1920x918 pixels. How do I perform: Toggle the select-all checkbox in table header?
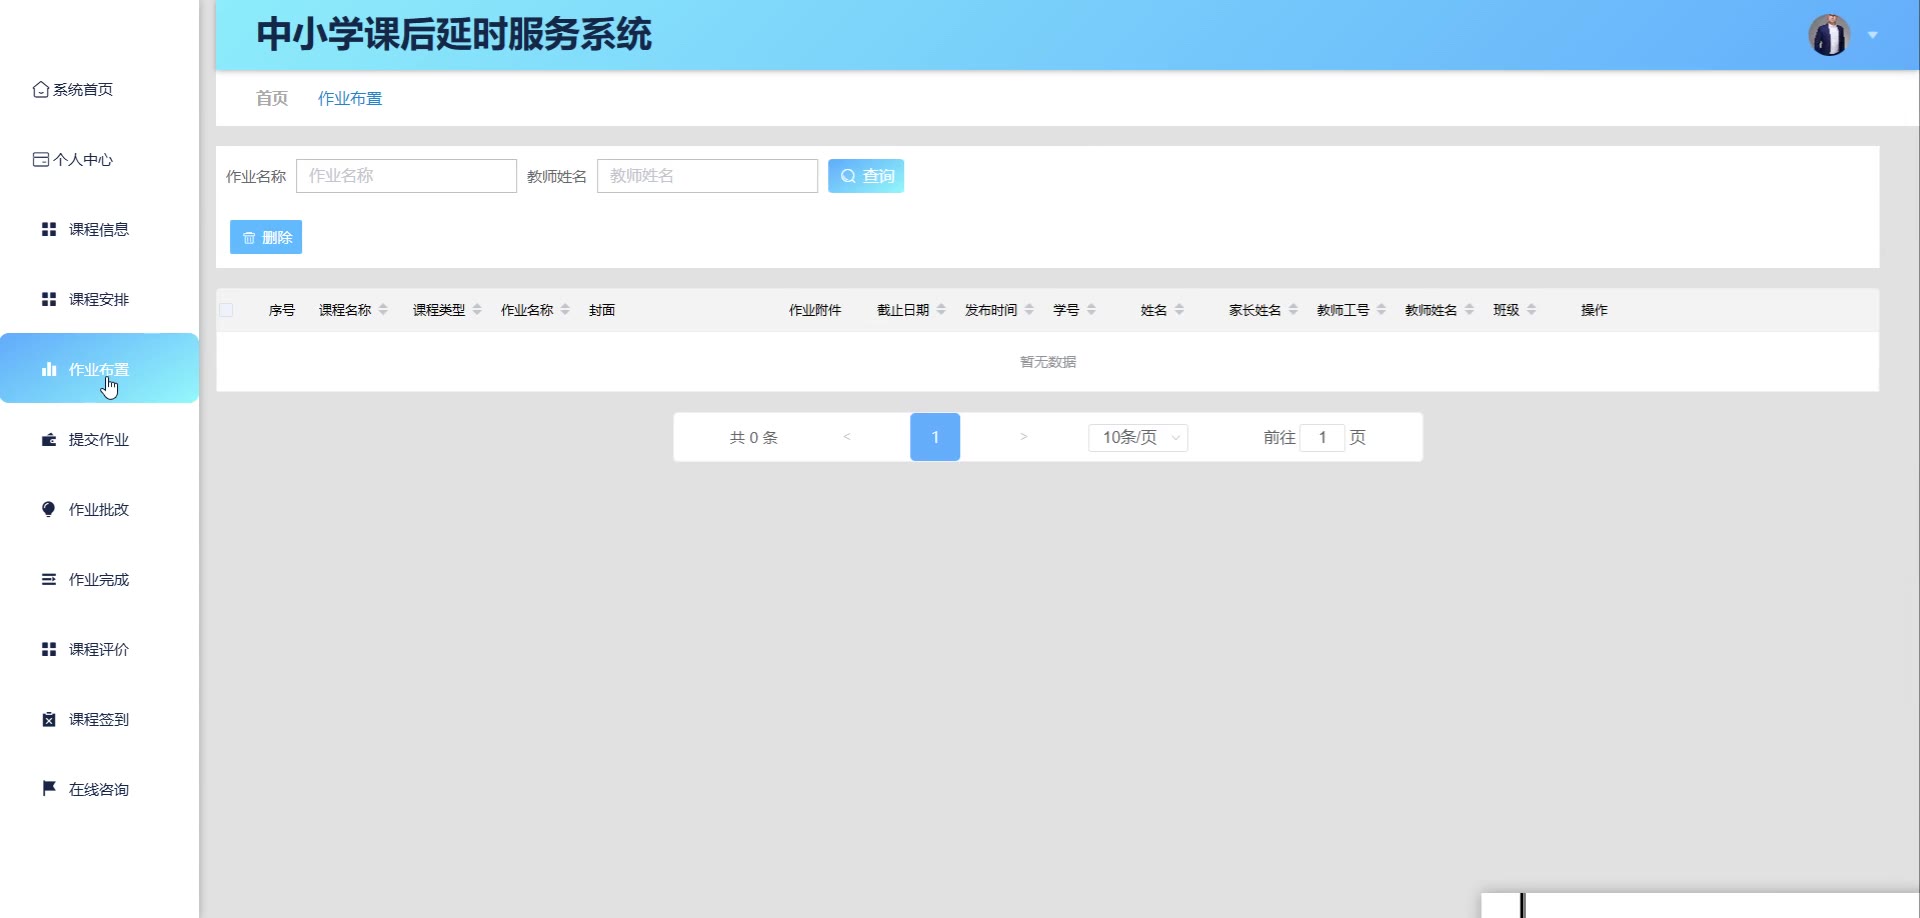[226, 310]
